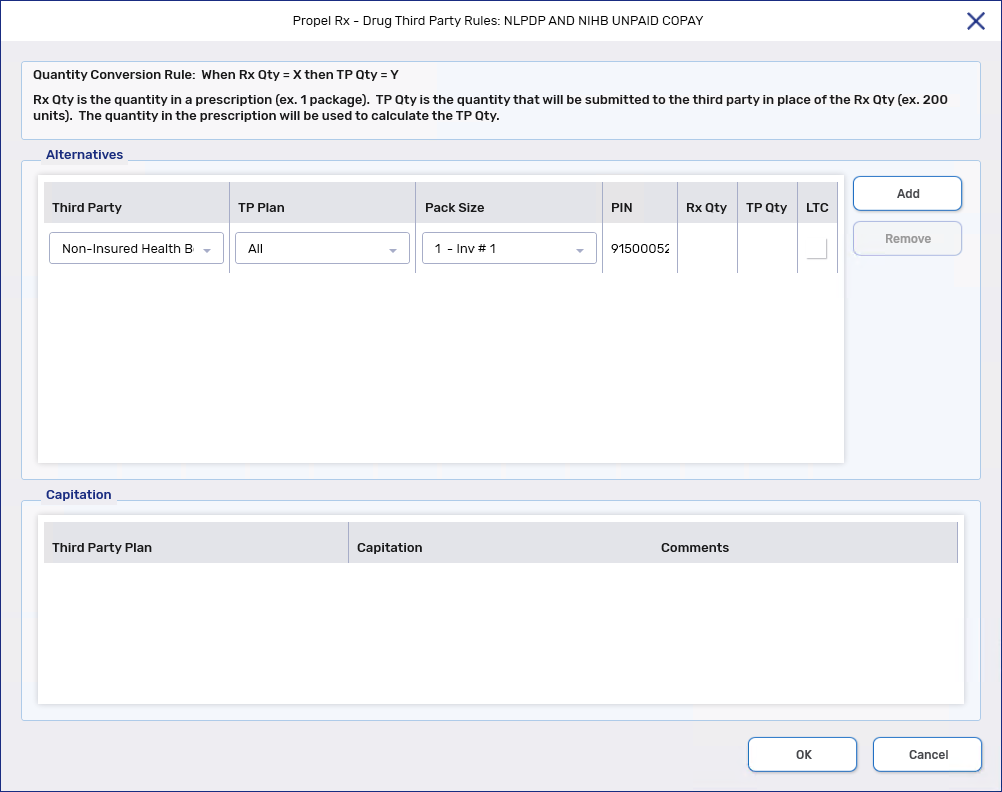
Task: Click the Rx Qty column header
Action: pos(706,208)
